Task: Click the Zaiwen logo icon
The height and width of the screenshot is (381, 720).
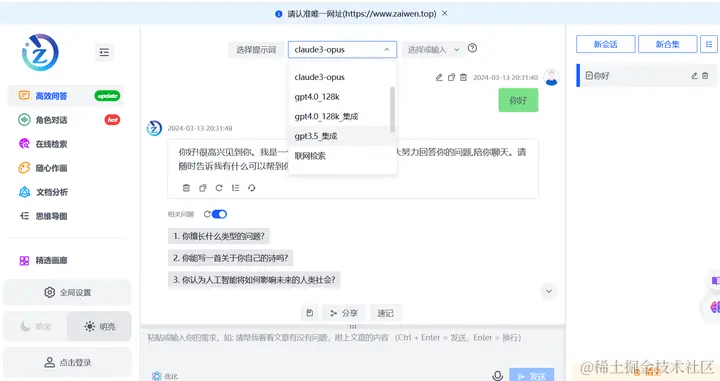Action: click(x=40, y=52)
